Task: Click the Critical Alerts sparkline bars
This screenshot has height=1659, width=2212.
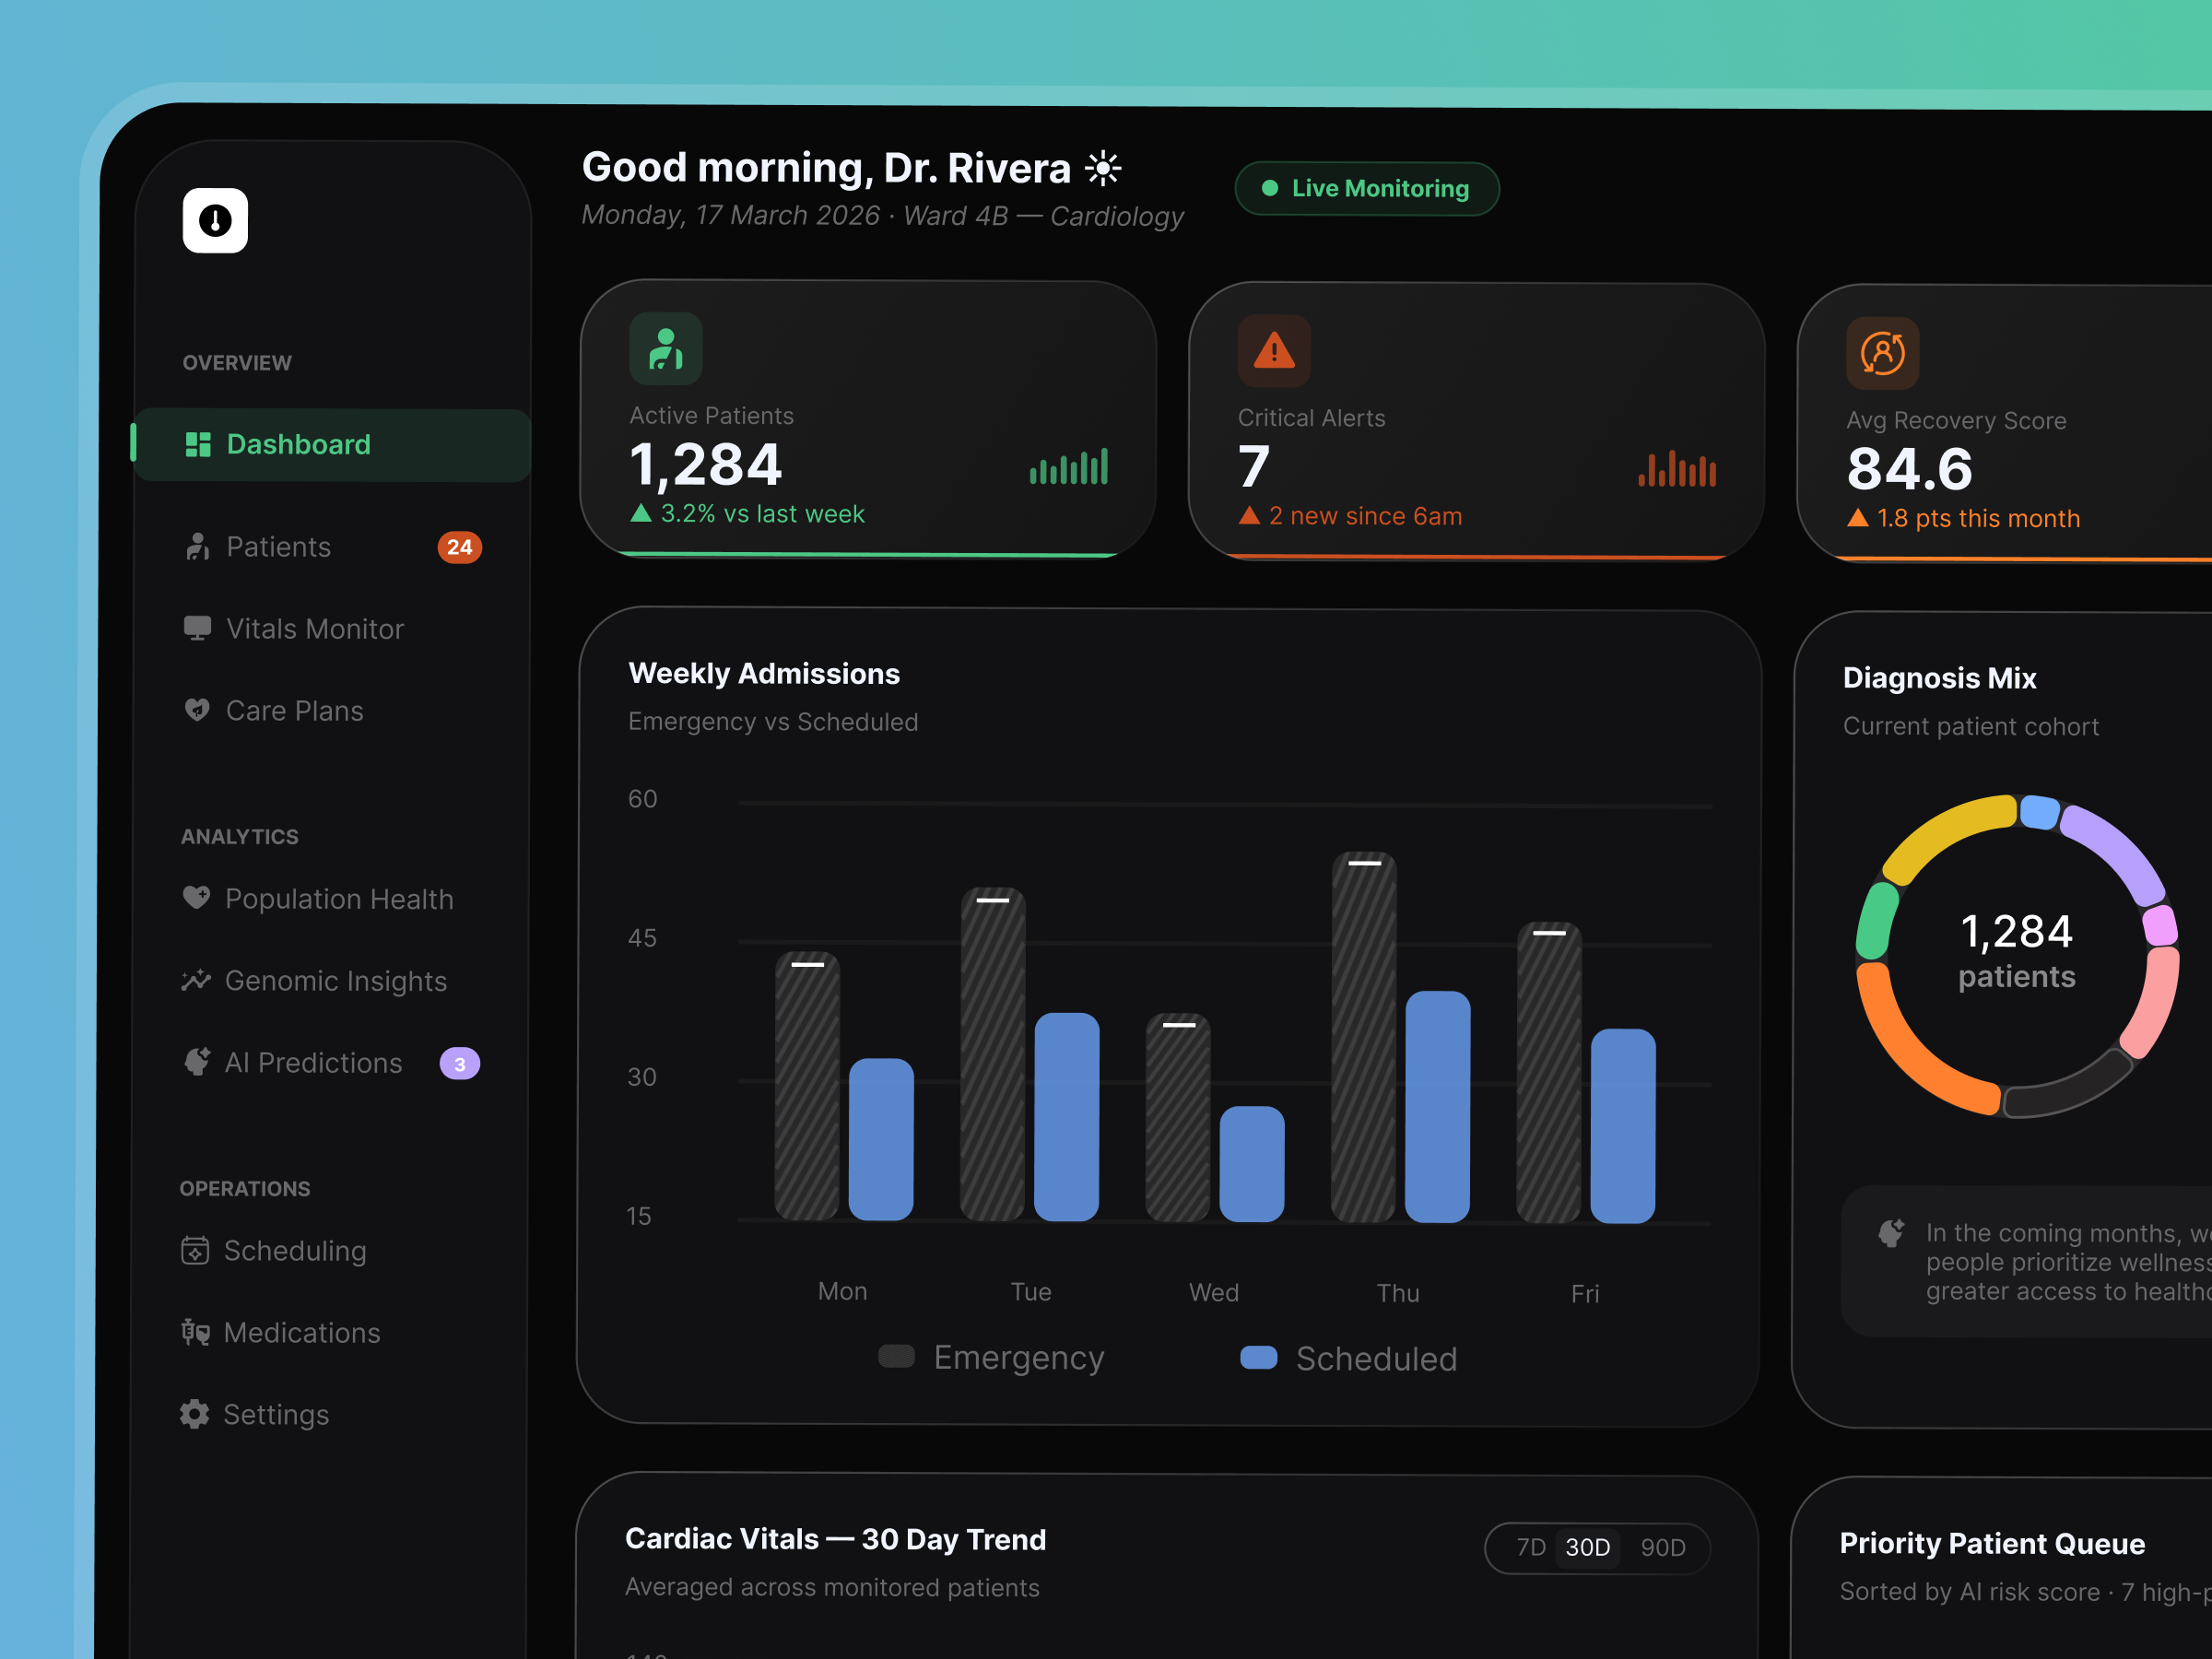Action: (x=1677, y=468)
